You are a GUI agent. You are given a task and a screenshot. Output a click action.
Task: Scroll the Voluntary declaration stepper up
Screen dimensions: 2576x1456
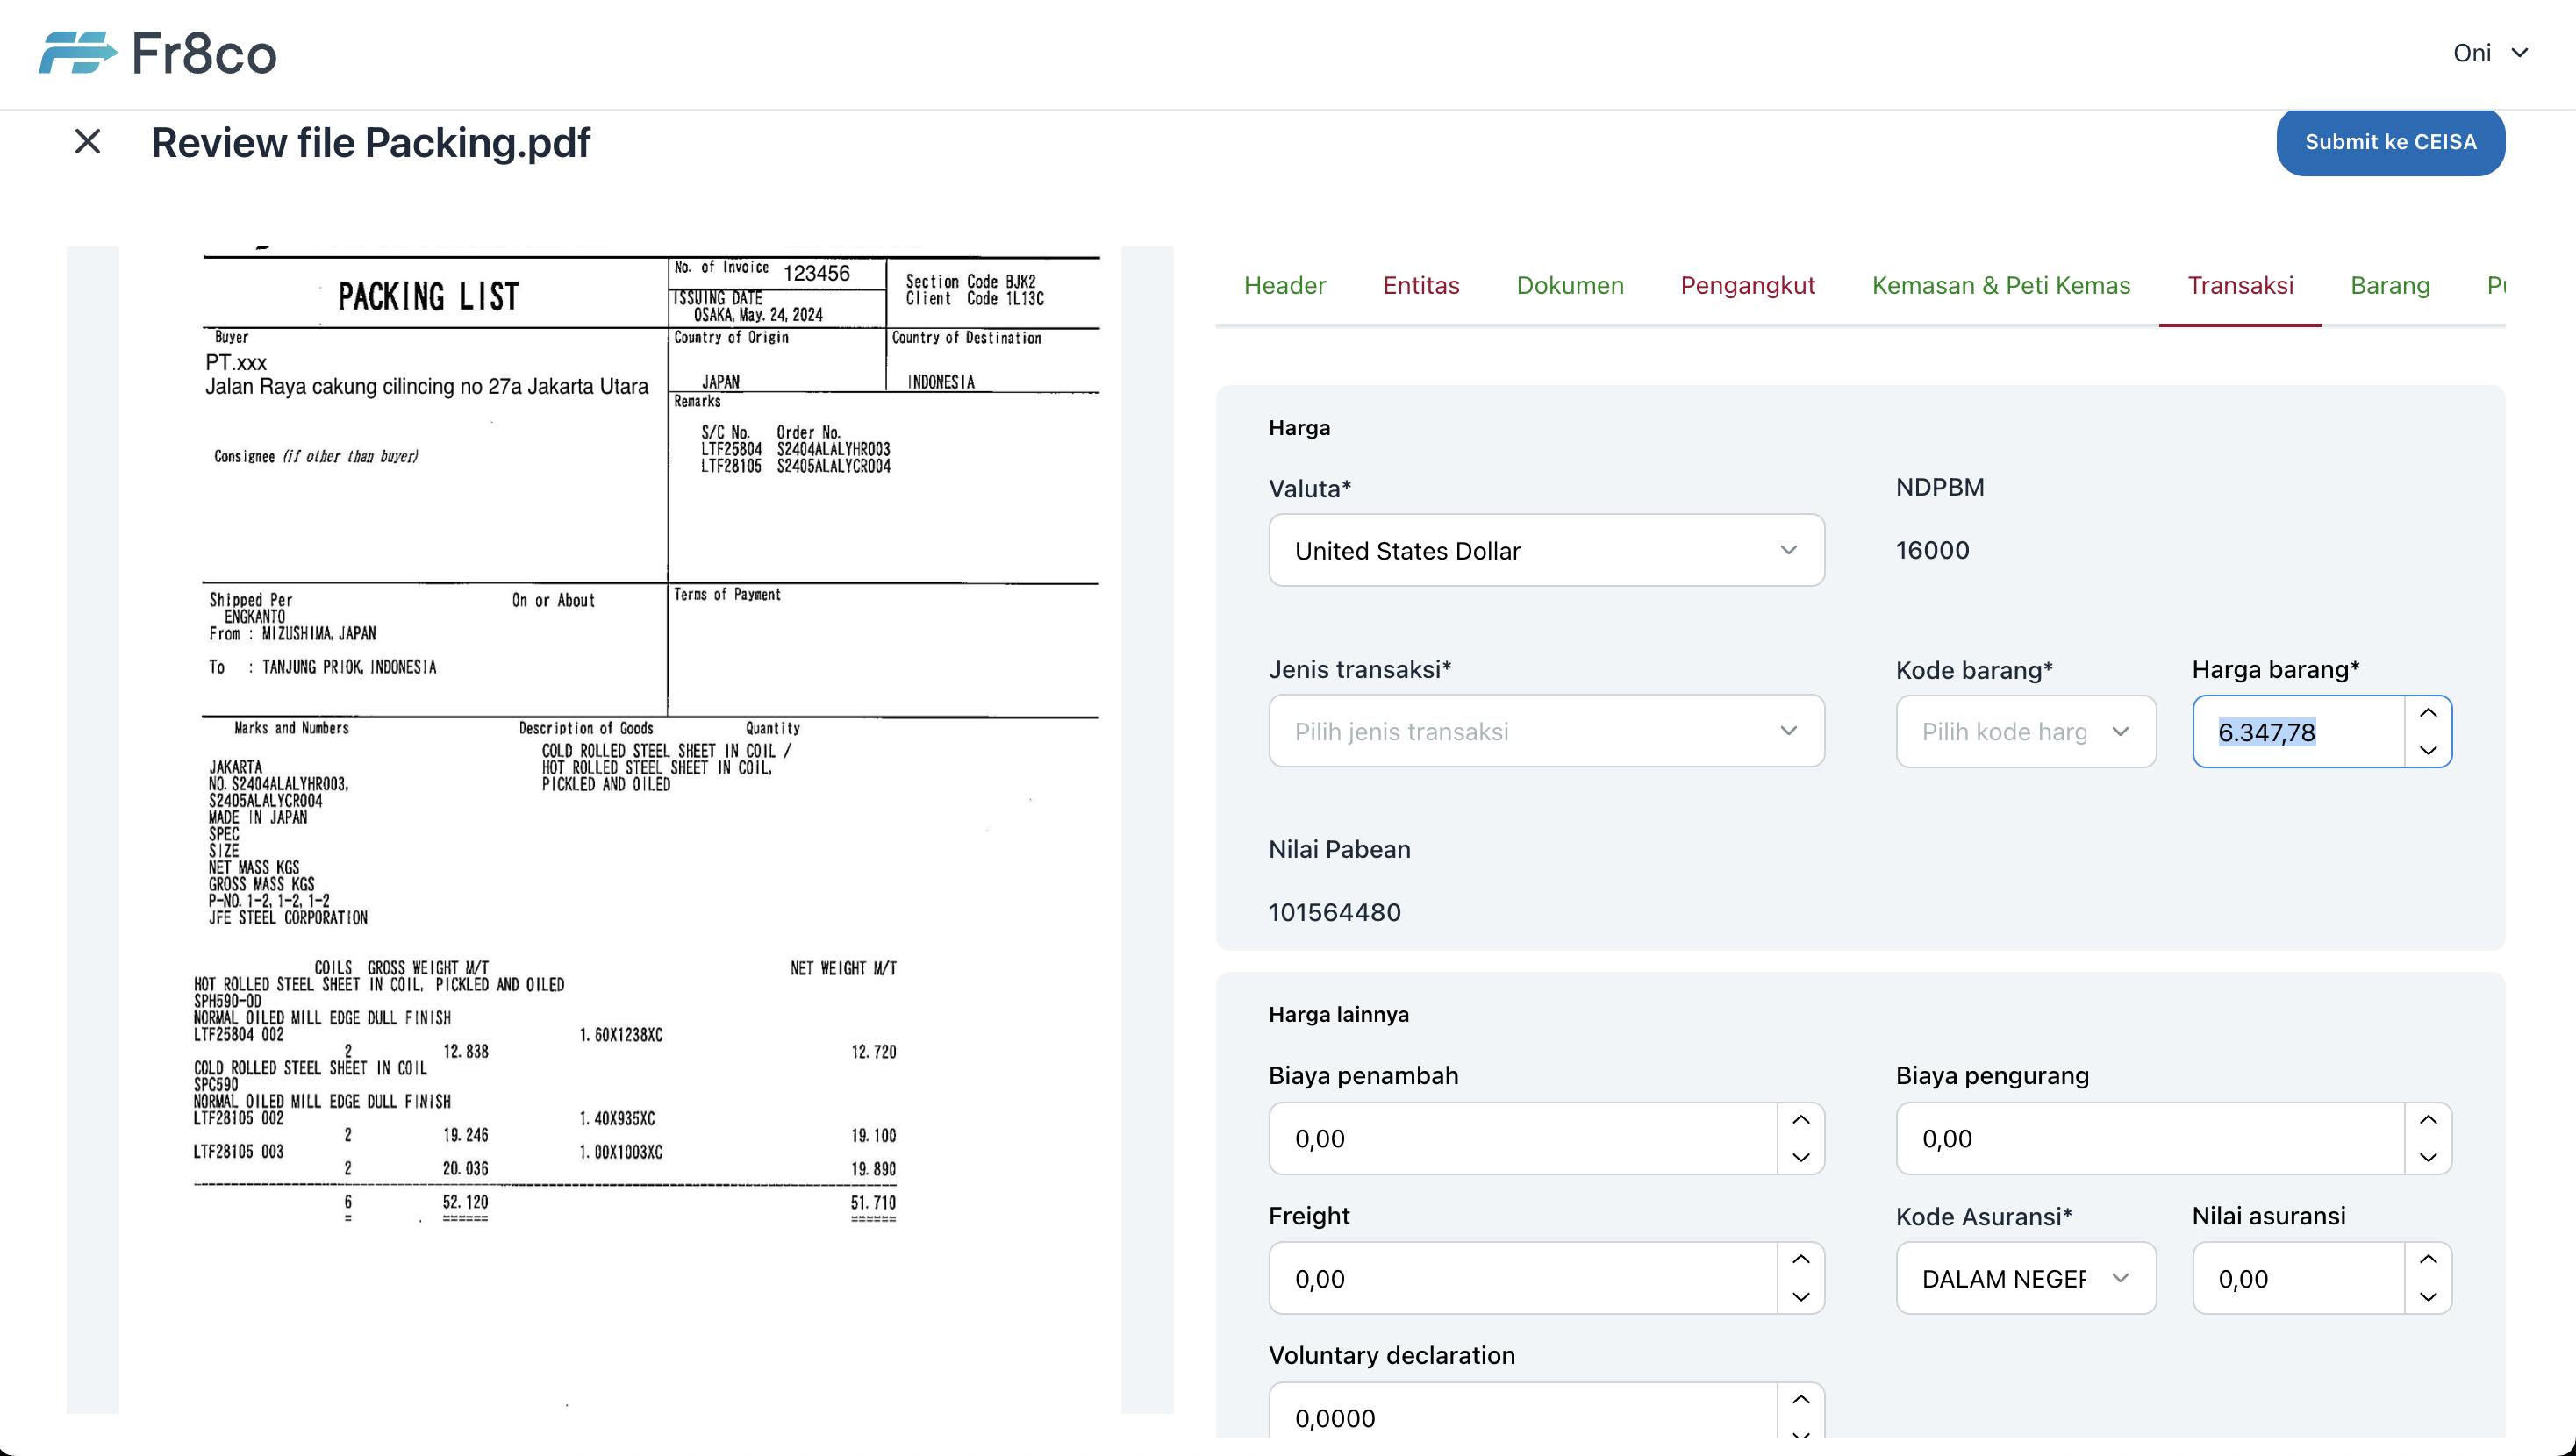(x=1801, y=1399)
